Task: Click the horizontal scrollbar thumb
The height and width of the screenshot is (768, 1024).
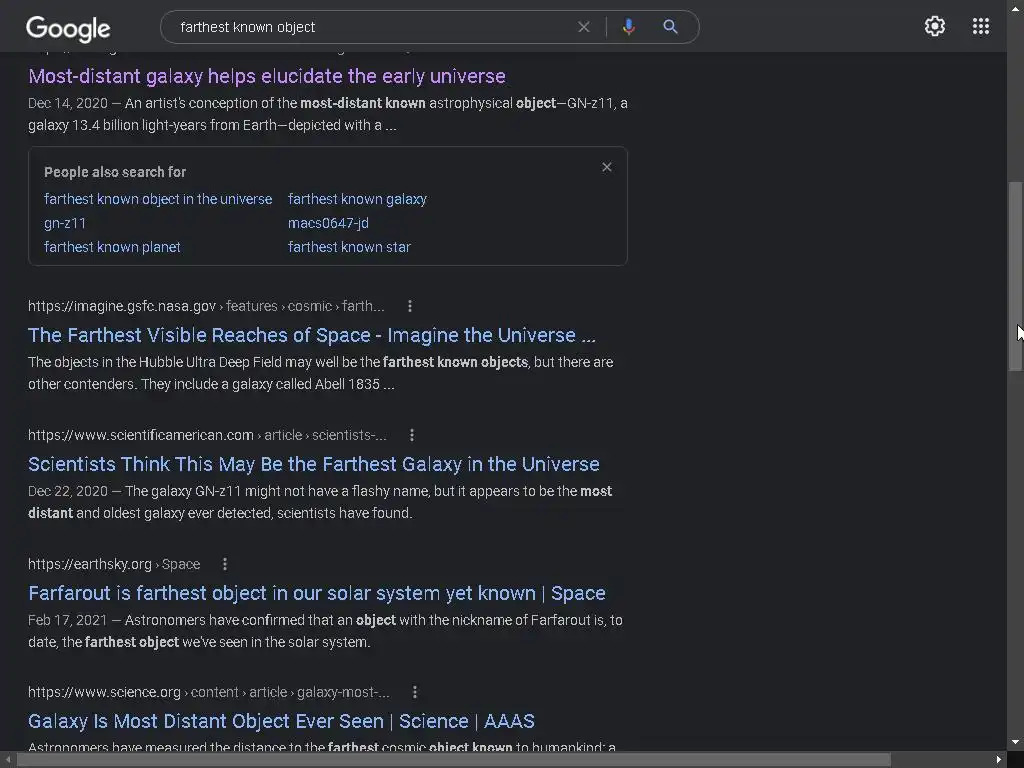Action: coord(453,760)
